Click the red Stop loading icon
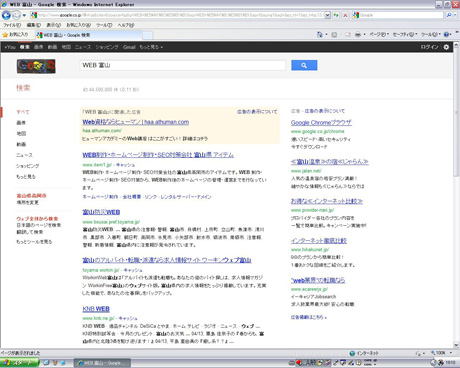 coord(345,15)
